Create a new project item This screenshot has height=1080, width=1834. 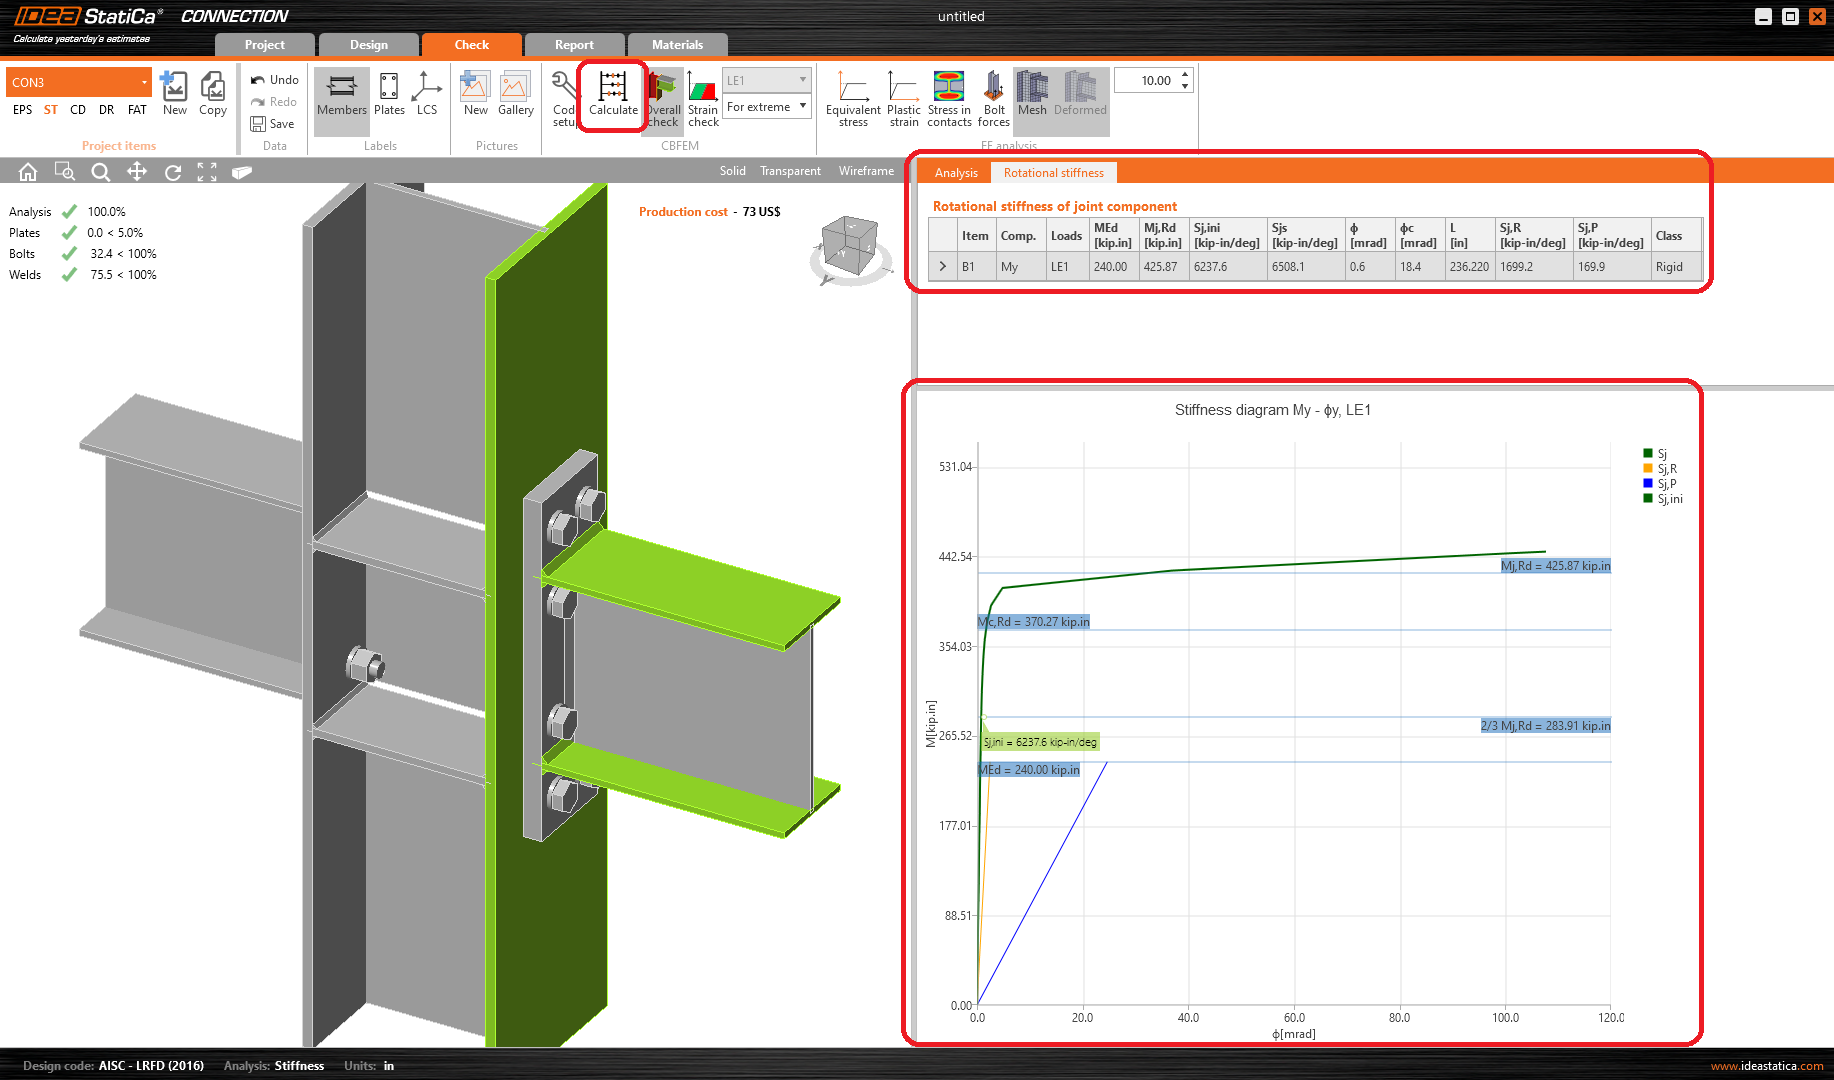174,96
